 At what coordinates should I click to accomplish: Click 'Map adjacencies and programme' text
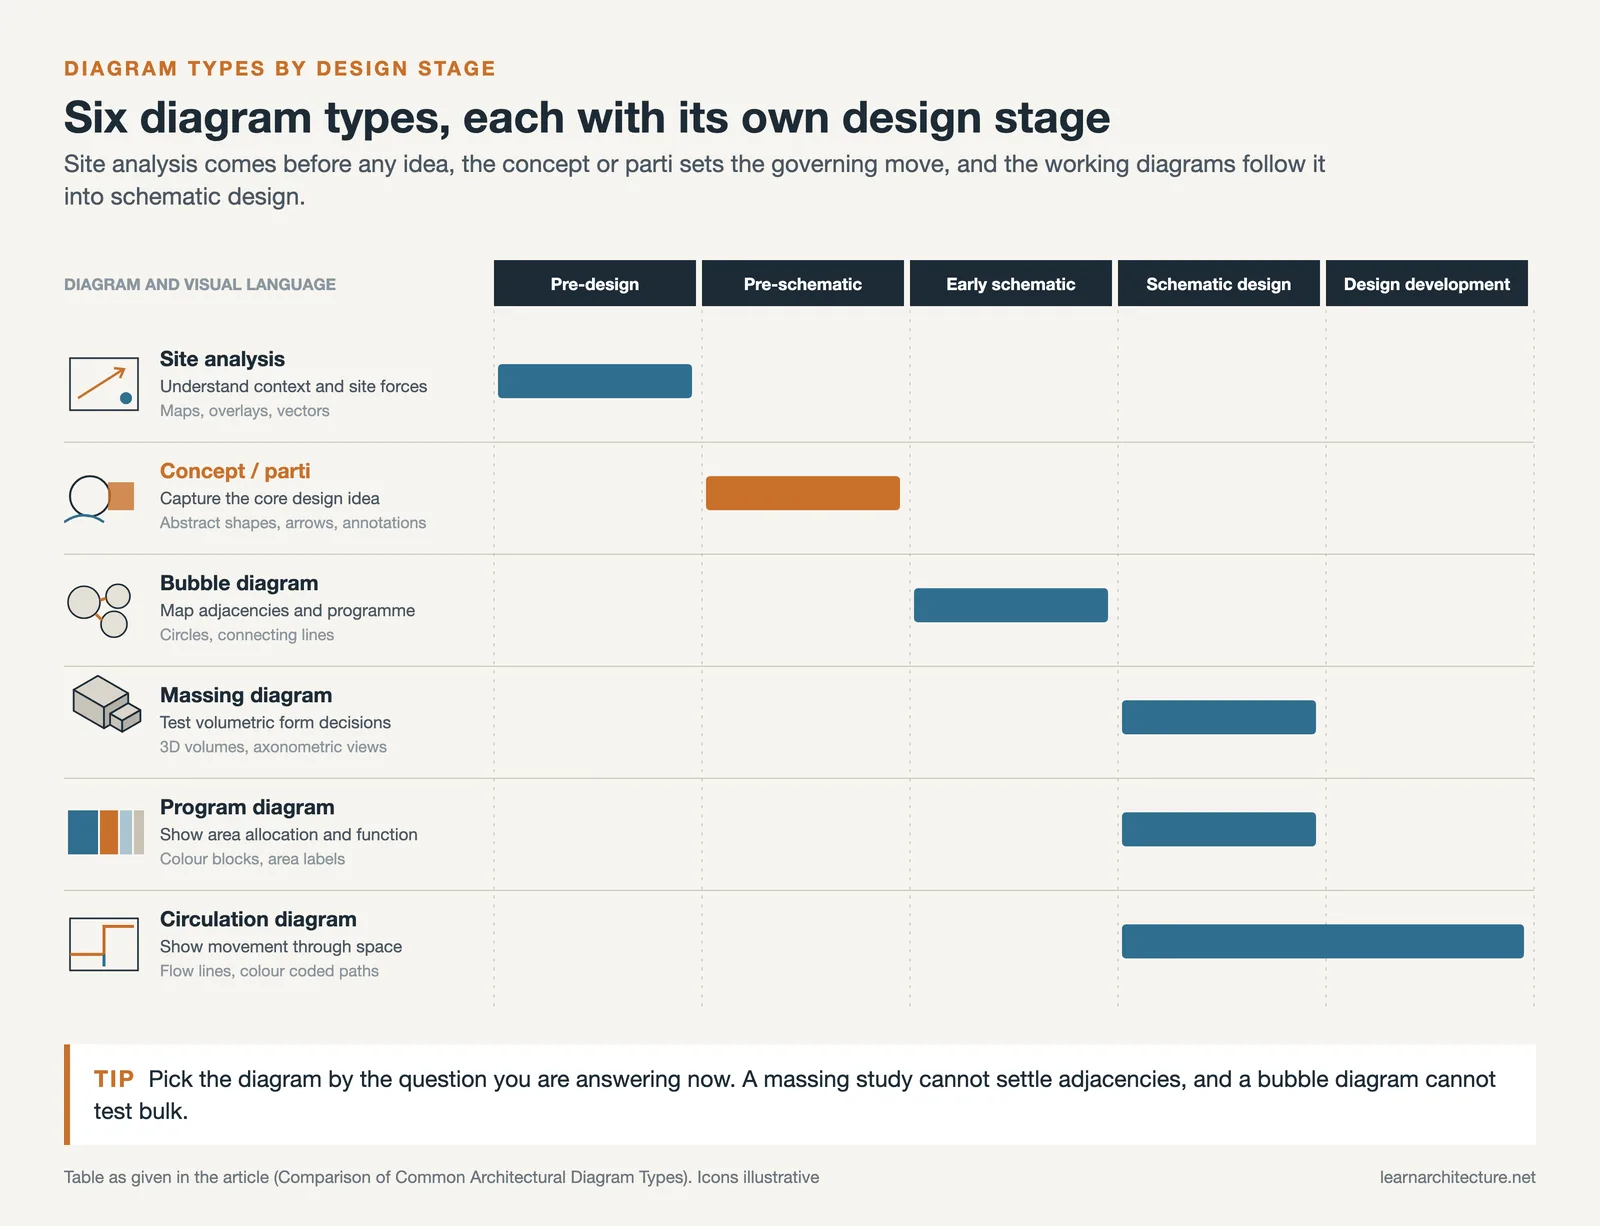click(x=287, y=610)
